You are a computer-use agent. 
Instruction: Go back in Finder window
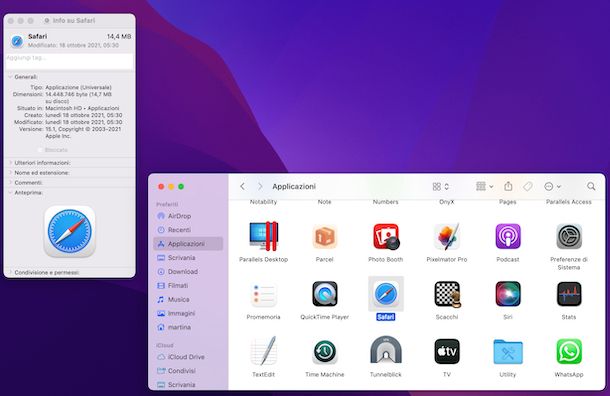coord(242,186)
